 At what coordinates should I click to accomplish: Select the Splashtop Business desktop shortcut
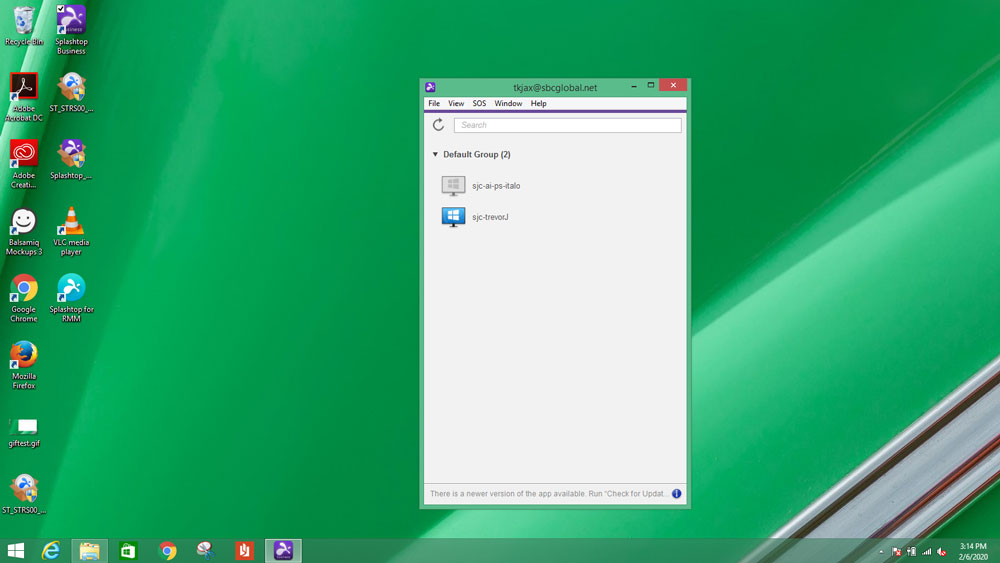point(71,30)
